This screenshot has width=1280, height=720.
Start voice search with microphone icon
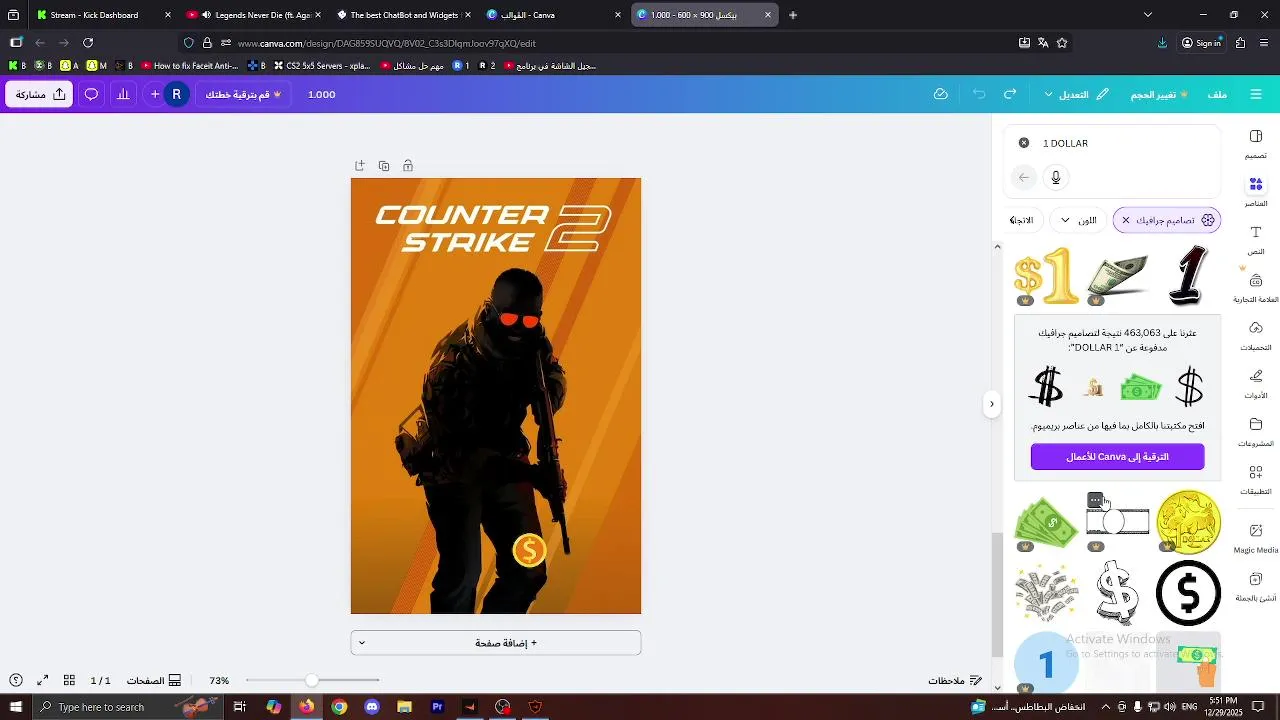1056,177
